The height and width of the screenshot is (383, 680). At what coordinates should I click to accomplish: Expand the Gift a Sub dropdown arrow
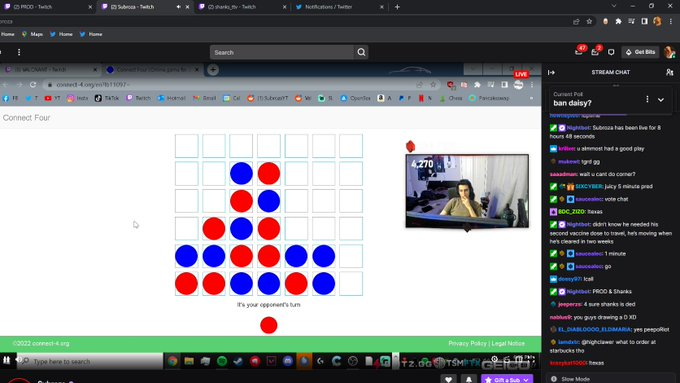click(x=526, y=380)
